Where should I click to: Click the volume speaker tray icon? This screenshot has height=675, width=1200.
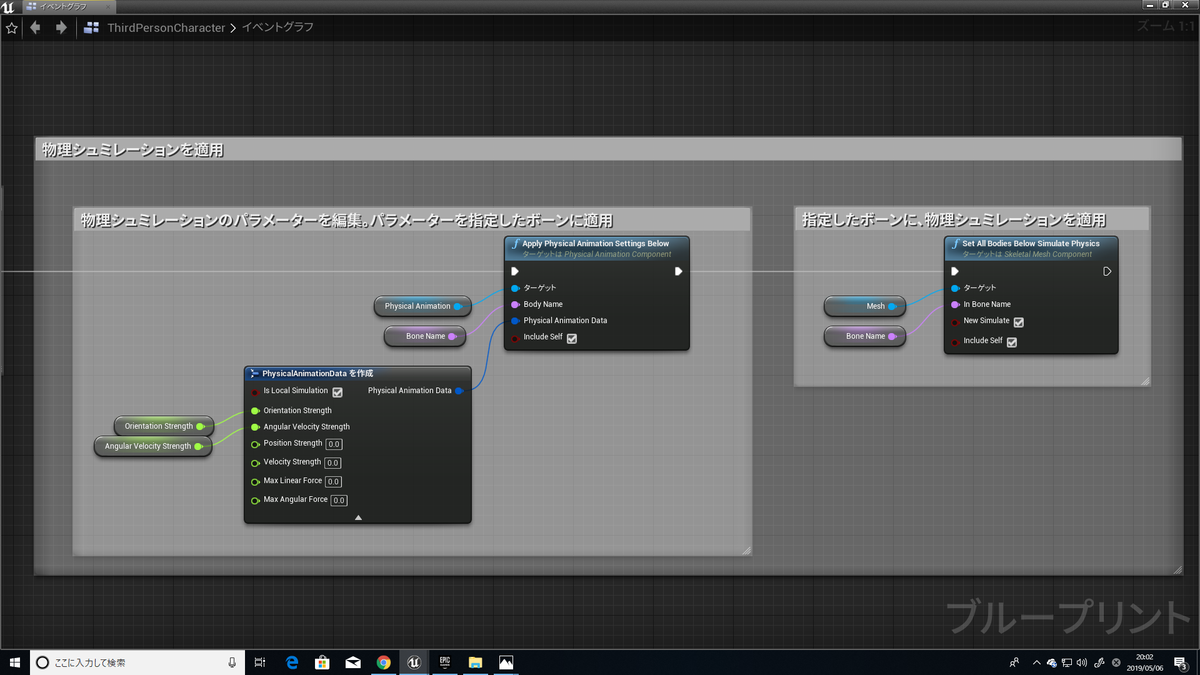tap(1083, 662)
